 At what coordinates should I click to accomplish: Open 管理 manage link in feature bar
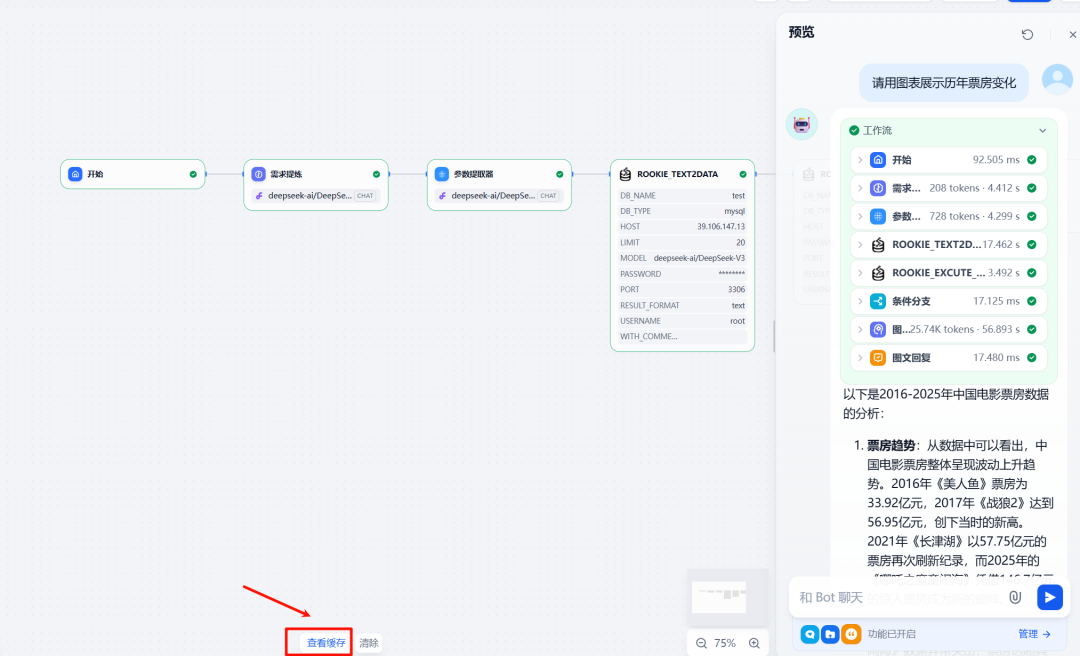(x=1034, y=634)
